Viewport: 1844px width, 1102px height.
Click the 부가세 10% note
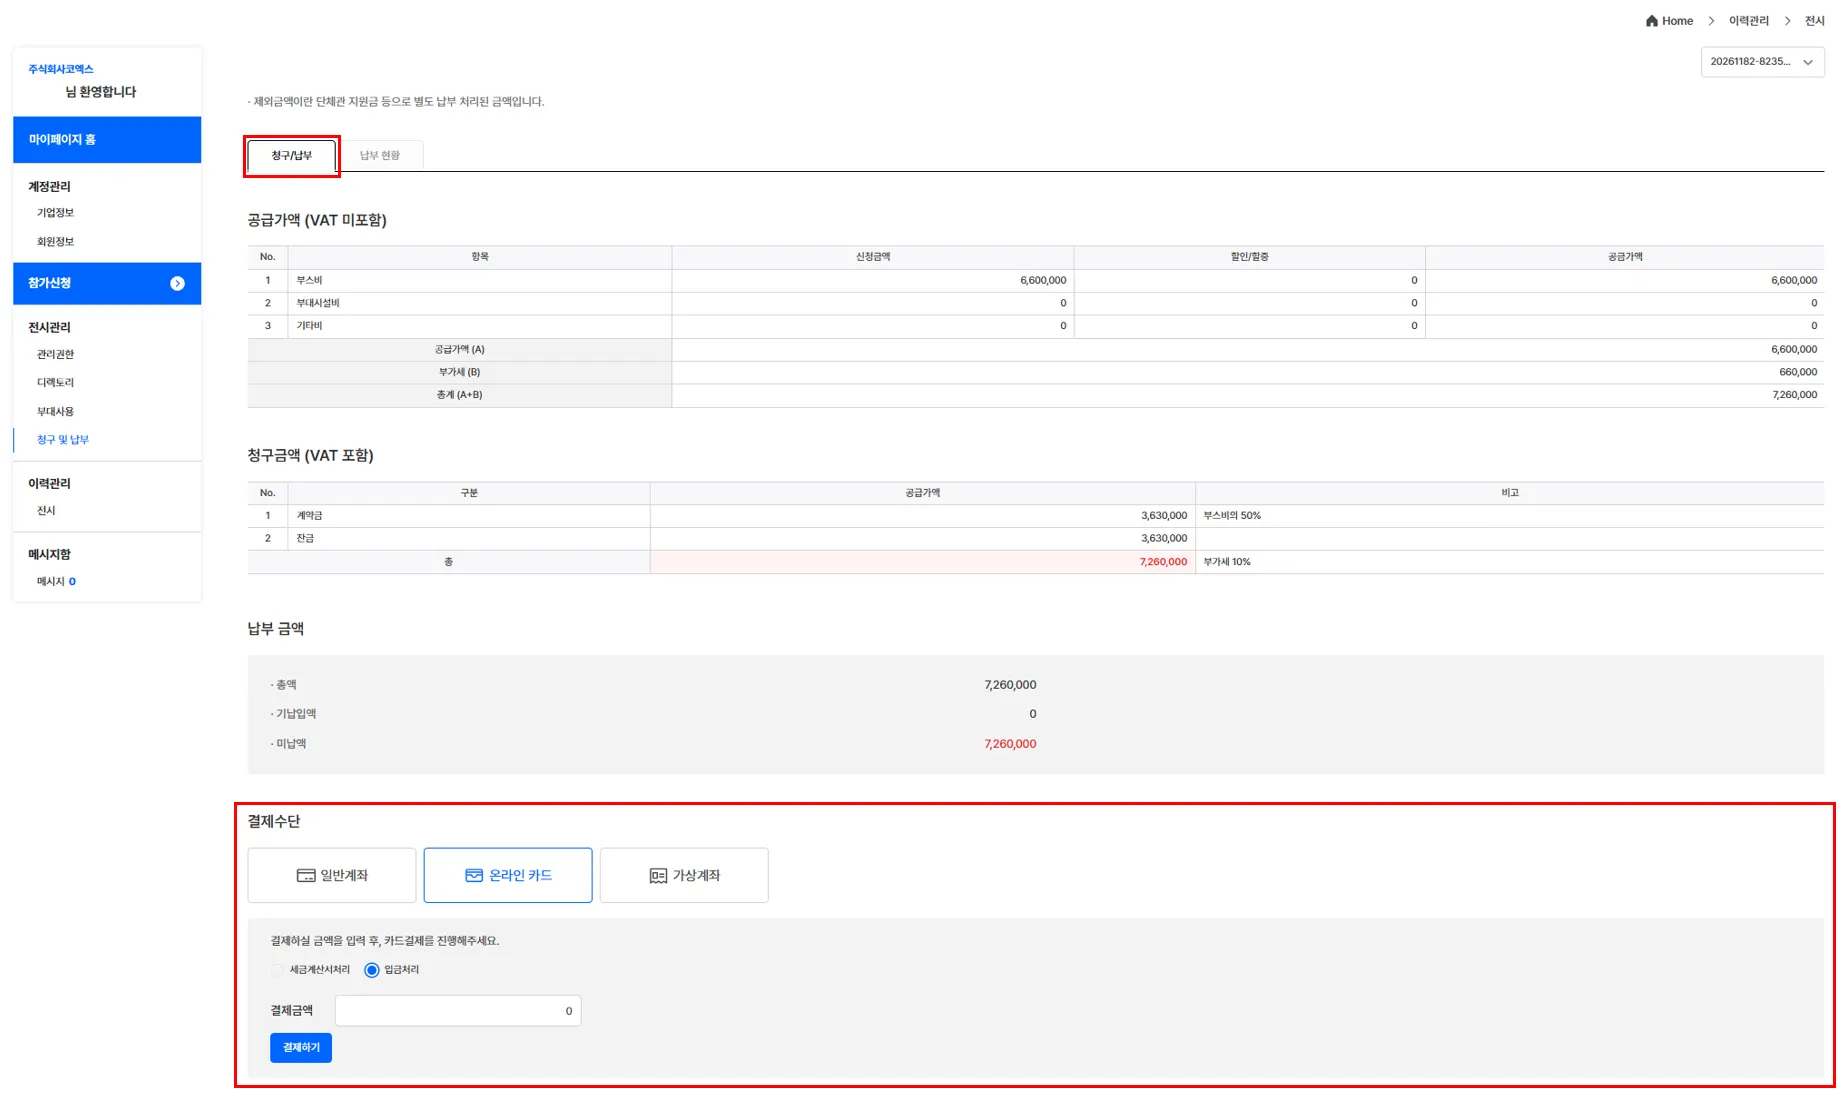pyautogui.click(x=1227, y=562)
